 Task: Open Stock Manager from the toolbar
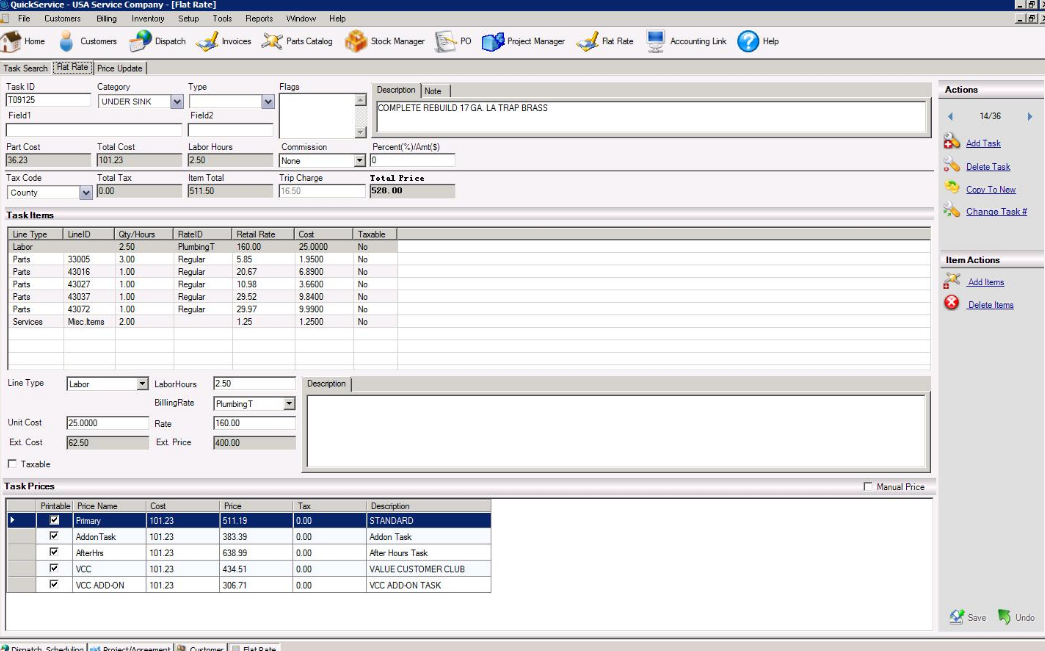[356, 41]
